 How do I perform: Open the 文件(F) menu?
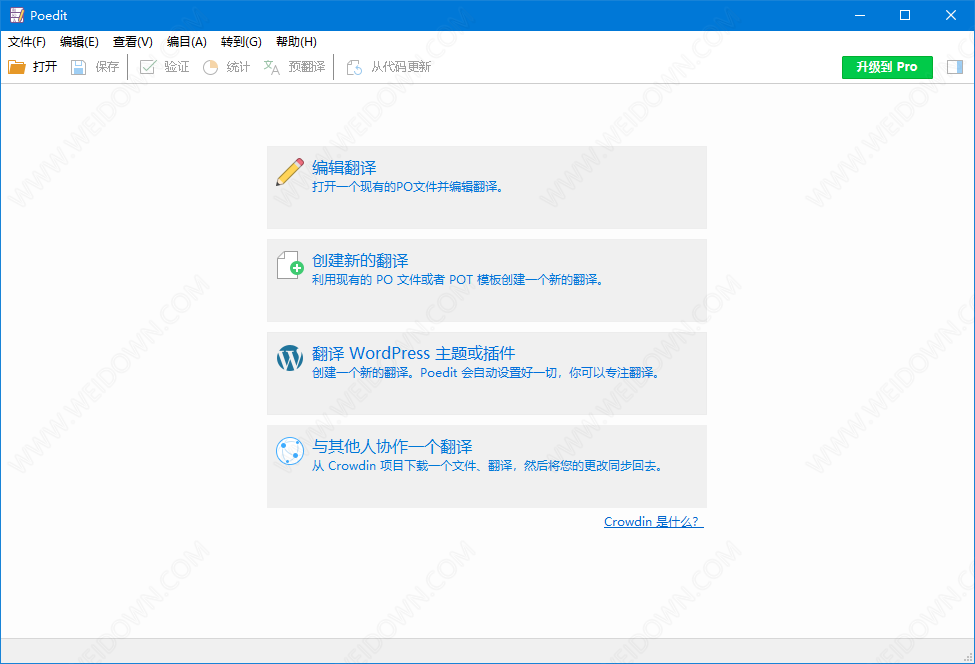pyautogui.click(x=27, y=42)
